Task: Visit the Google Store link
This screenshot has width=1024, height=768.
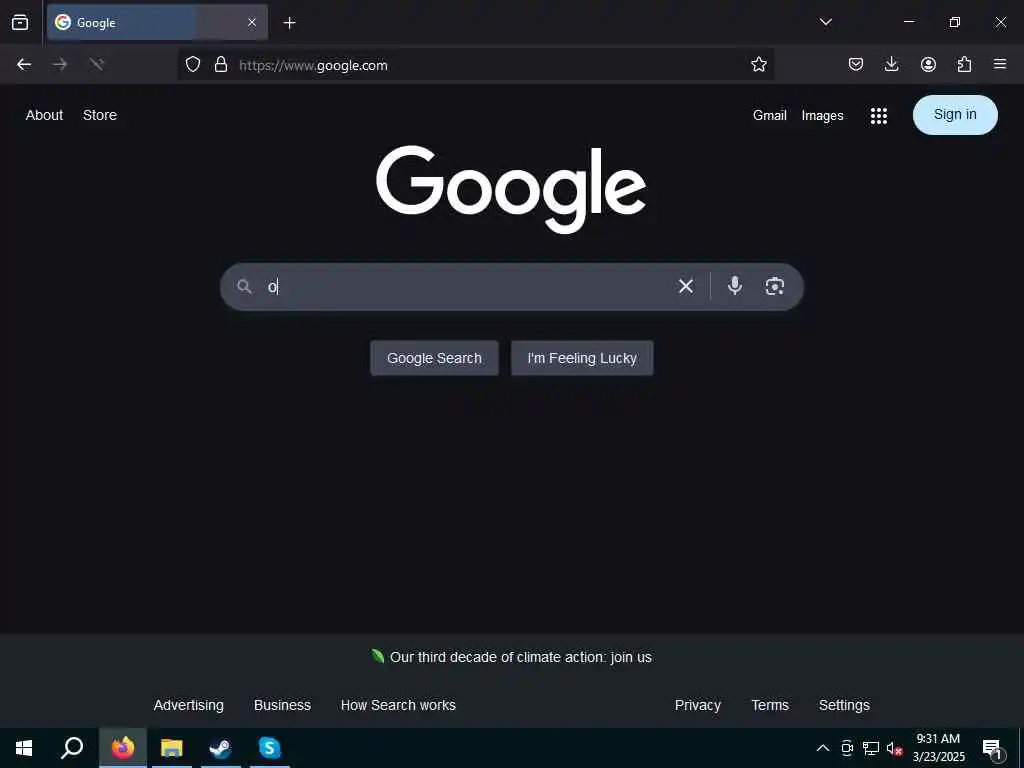Action: 100,115
